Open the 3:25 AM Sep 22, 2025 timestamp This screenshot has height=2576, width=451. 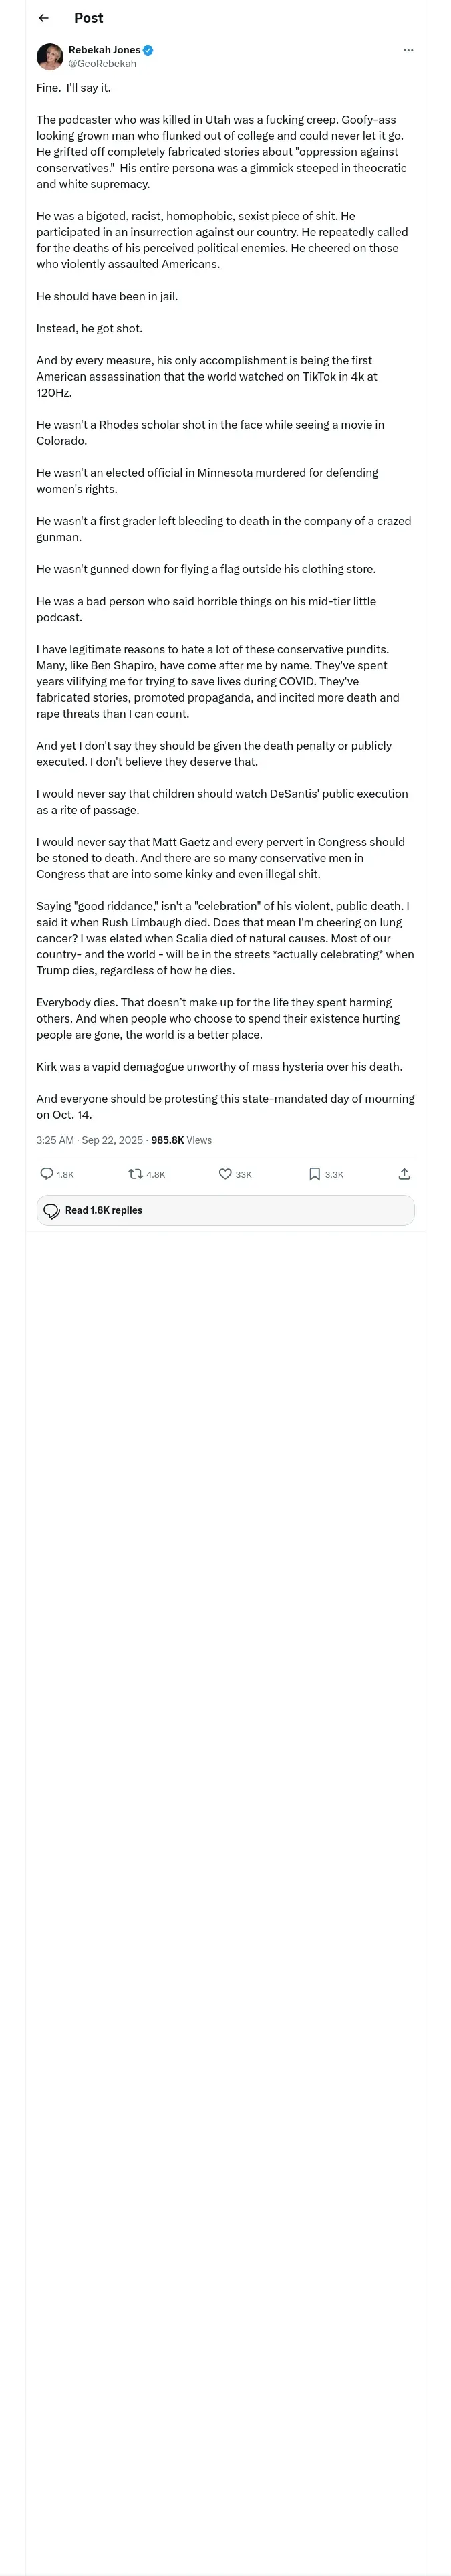pyautogui.click(x=89, y=1139)
